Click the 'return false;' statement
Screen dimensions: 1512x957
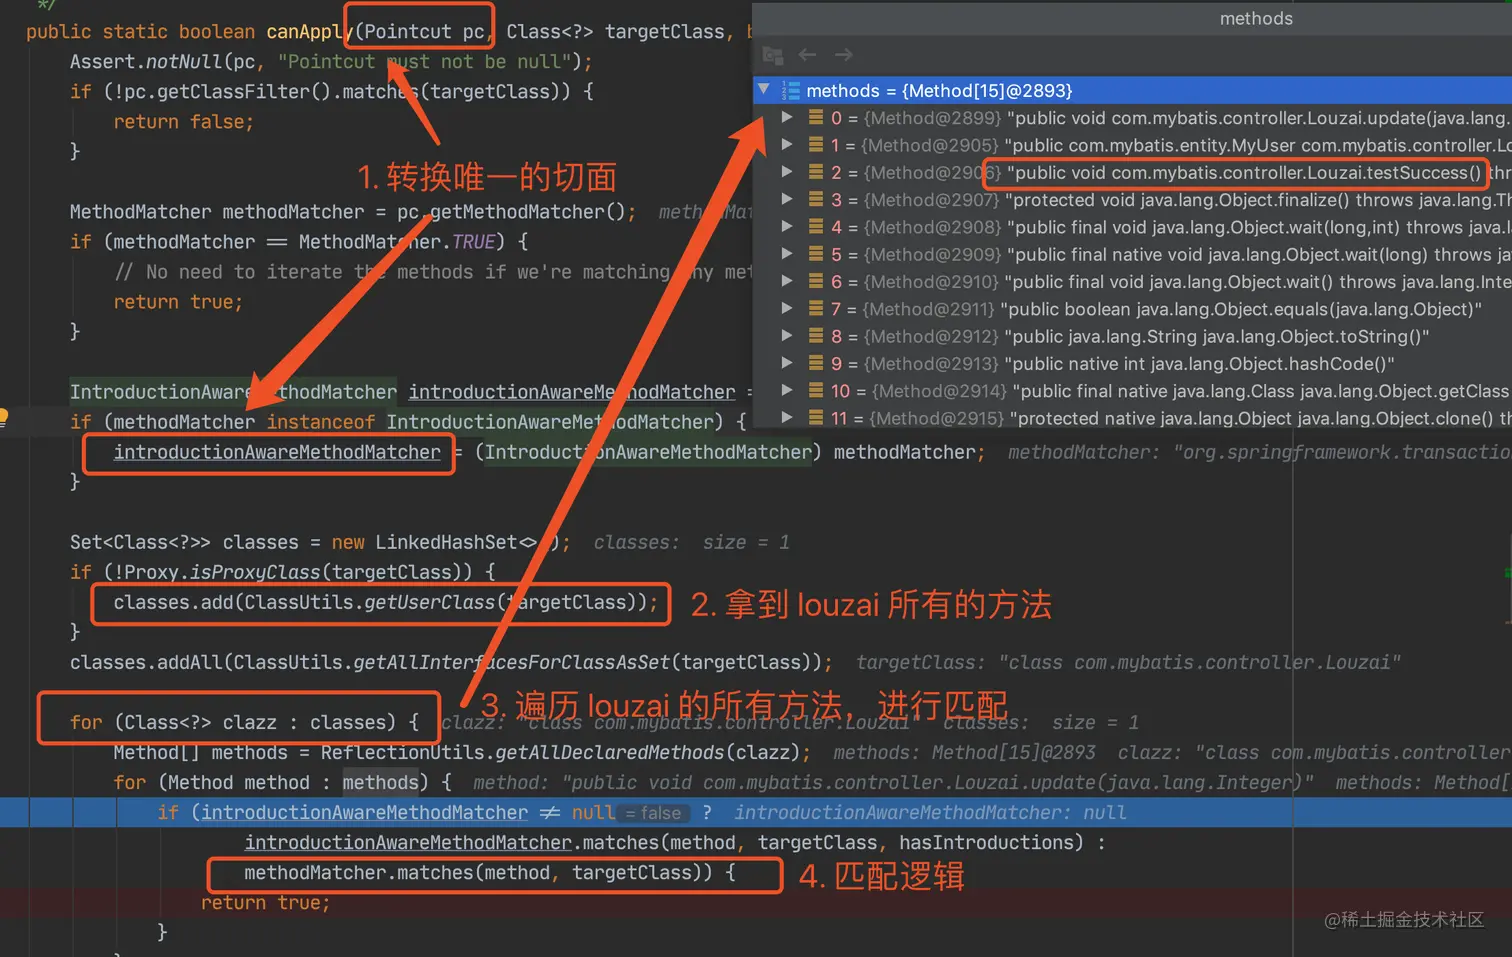pos(184,122)
